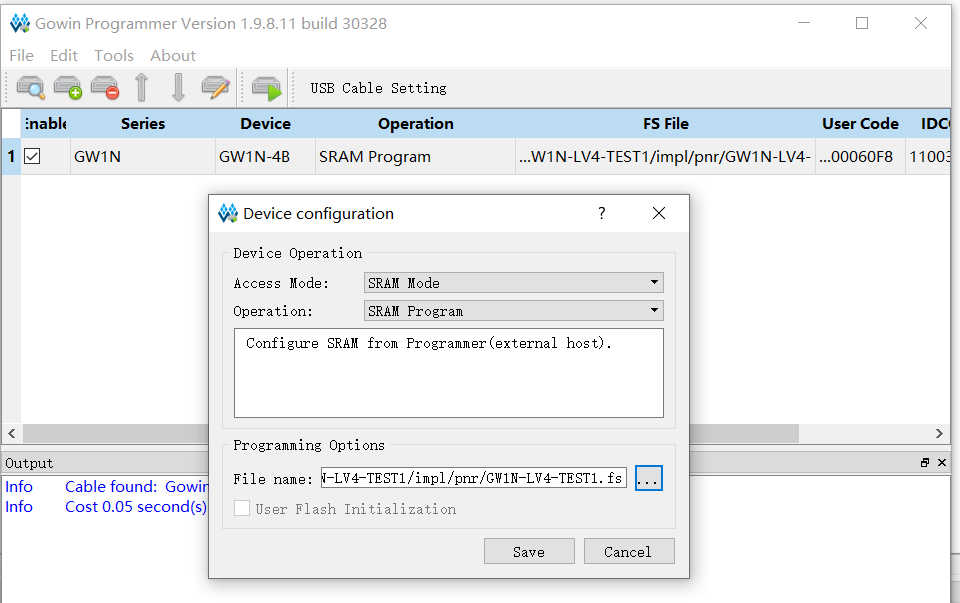Float the Output panel with its undock icon

pos(924,463)
